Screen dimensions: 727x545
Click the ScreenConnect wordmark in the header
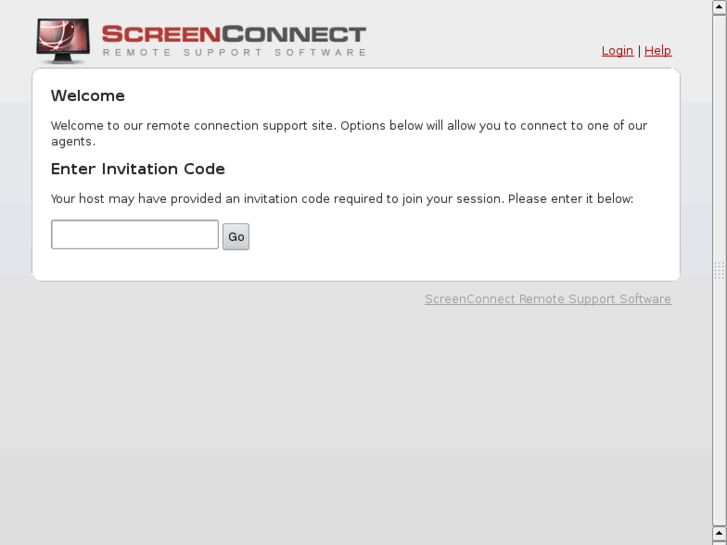click(234, 35)
